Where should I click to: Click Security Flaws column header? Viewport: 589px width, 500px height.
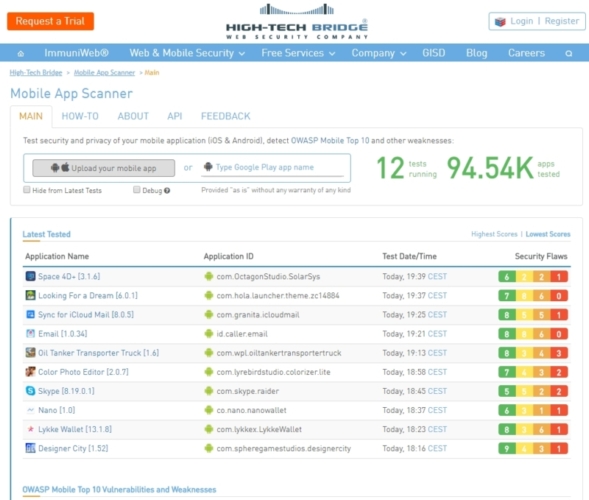541,256
